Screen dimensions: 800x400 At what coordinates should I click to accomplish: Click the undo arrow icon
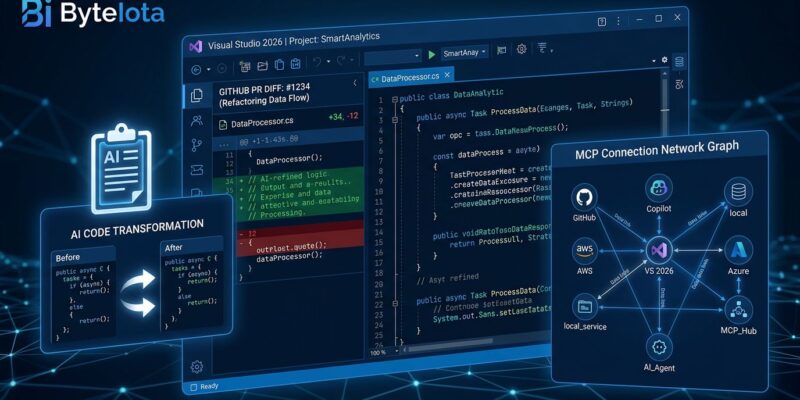[x=317, y=62]
